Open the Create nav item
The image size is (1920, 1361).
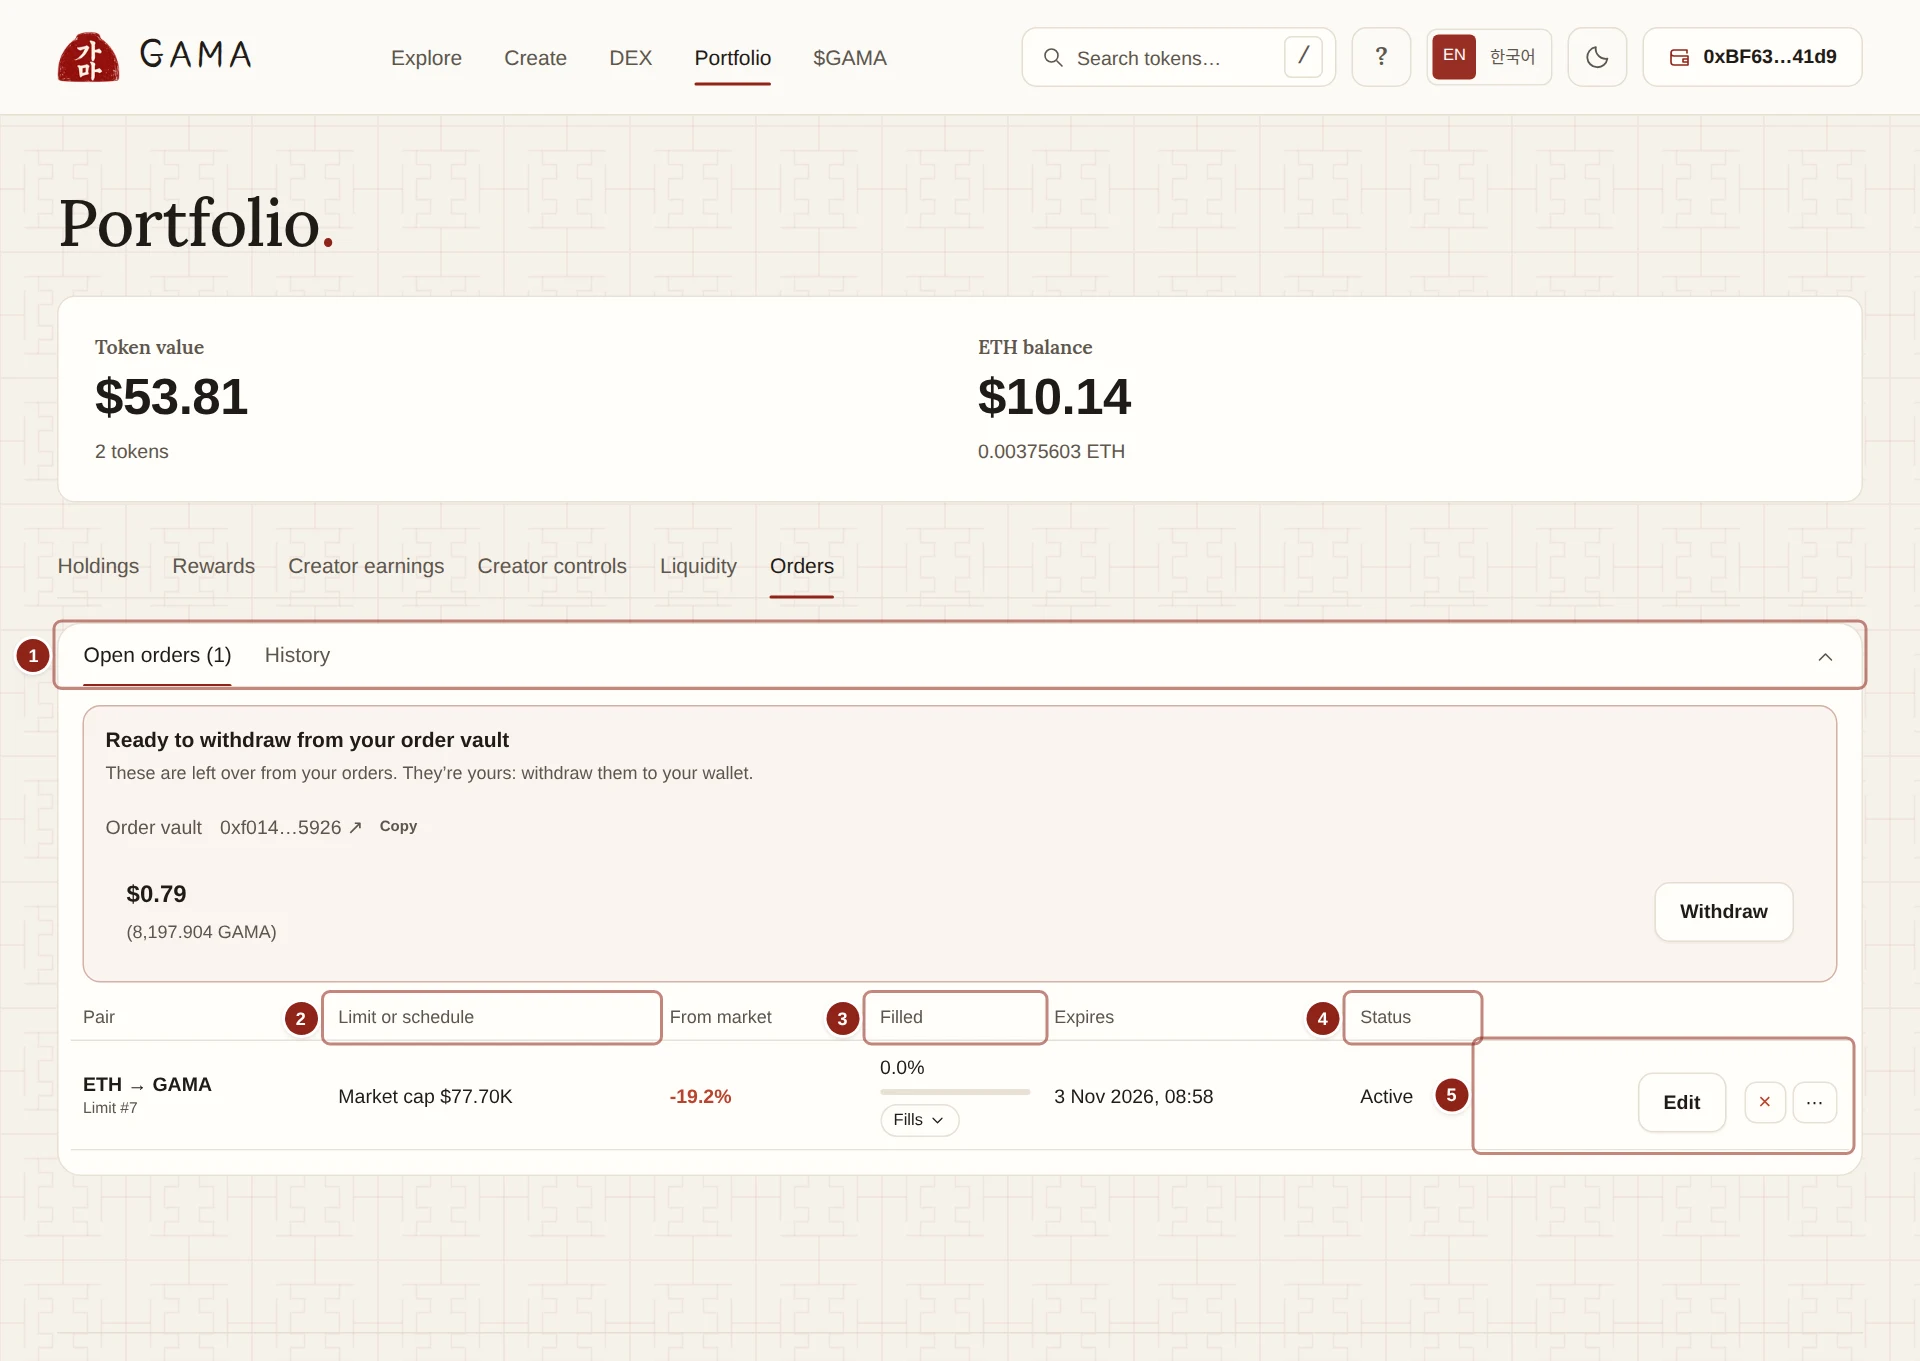click(x=535, y=58)
